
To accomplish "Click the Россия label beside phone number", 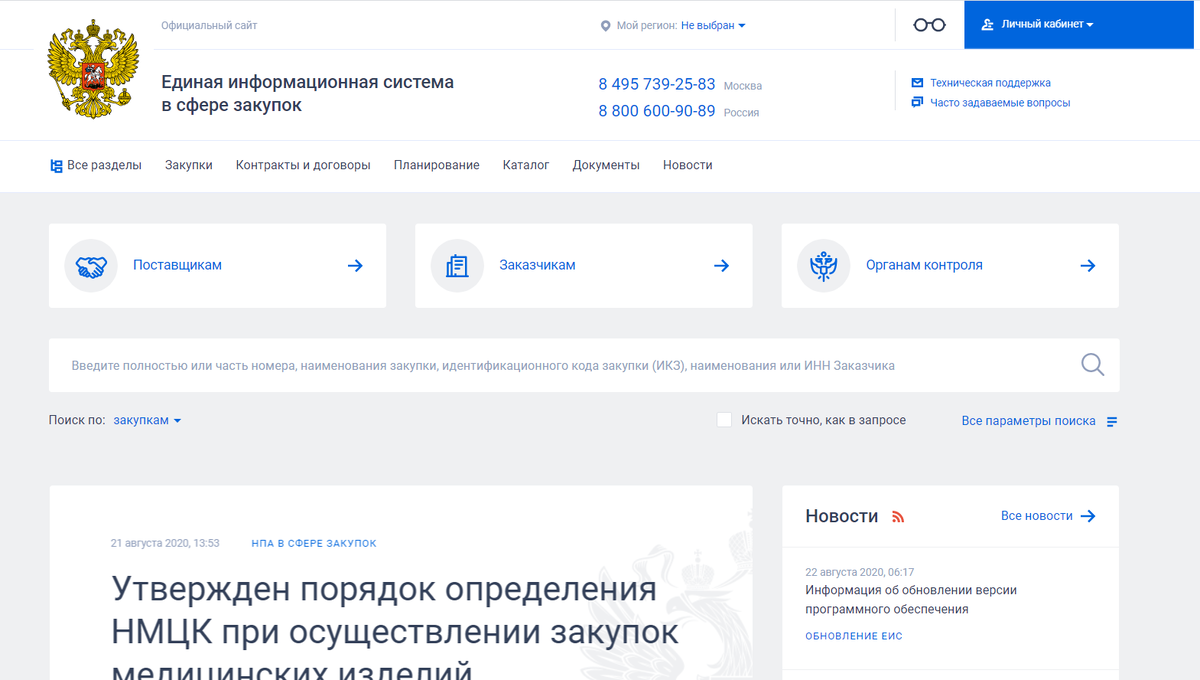I will (x=741, y=113).
